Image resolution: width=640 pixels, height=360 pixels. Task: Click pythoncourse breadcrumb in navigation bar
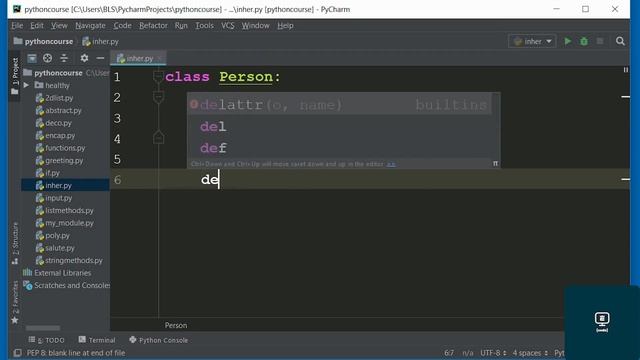click(44, 41)
